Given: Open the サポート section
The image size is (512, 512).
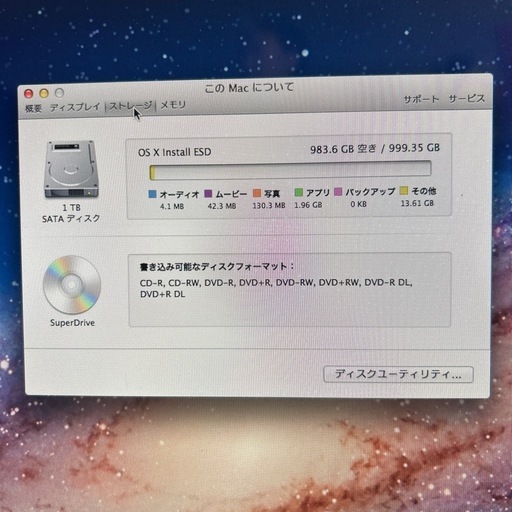Looking at the screenshot, I should pos(421,99).
